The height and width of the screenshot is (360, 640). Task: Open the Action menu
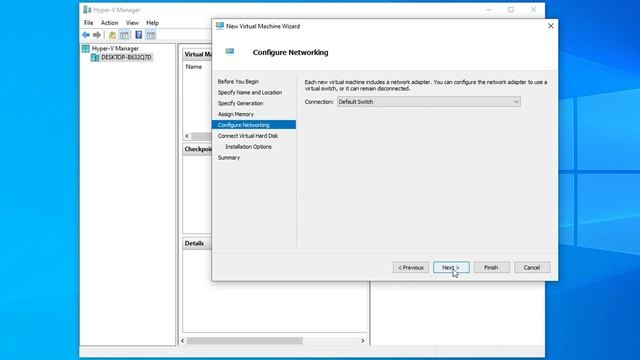click(109, 23)
